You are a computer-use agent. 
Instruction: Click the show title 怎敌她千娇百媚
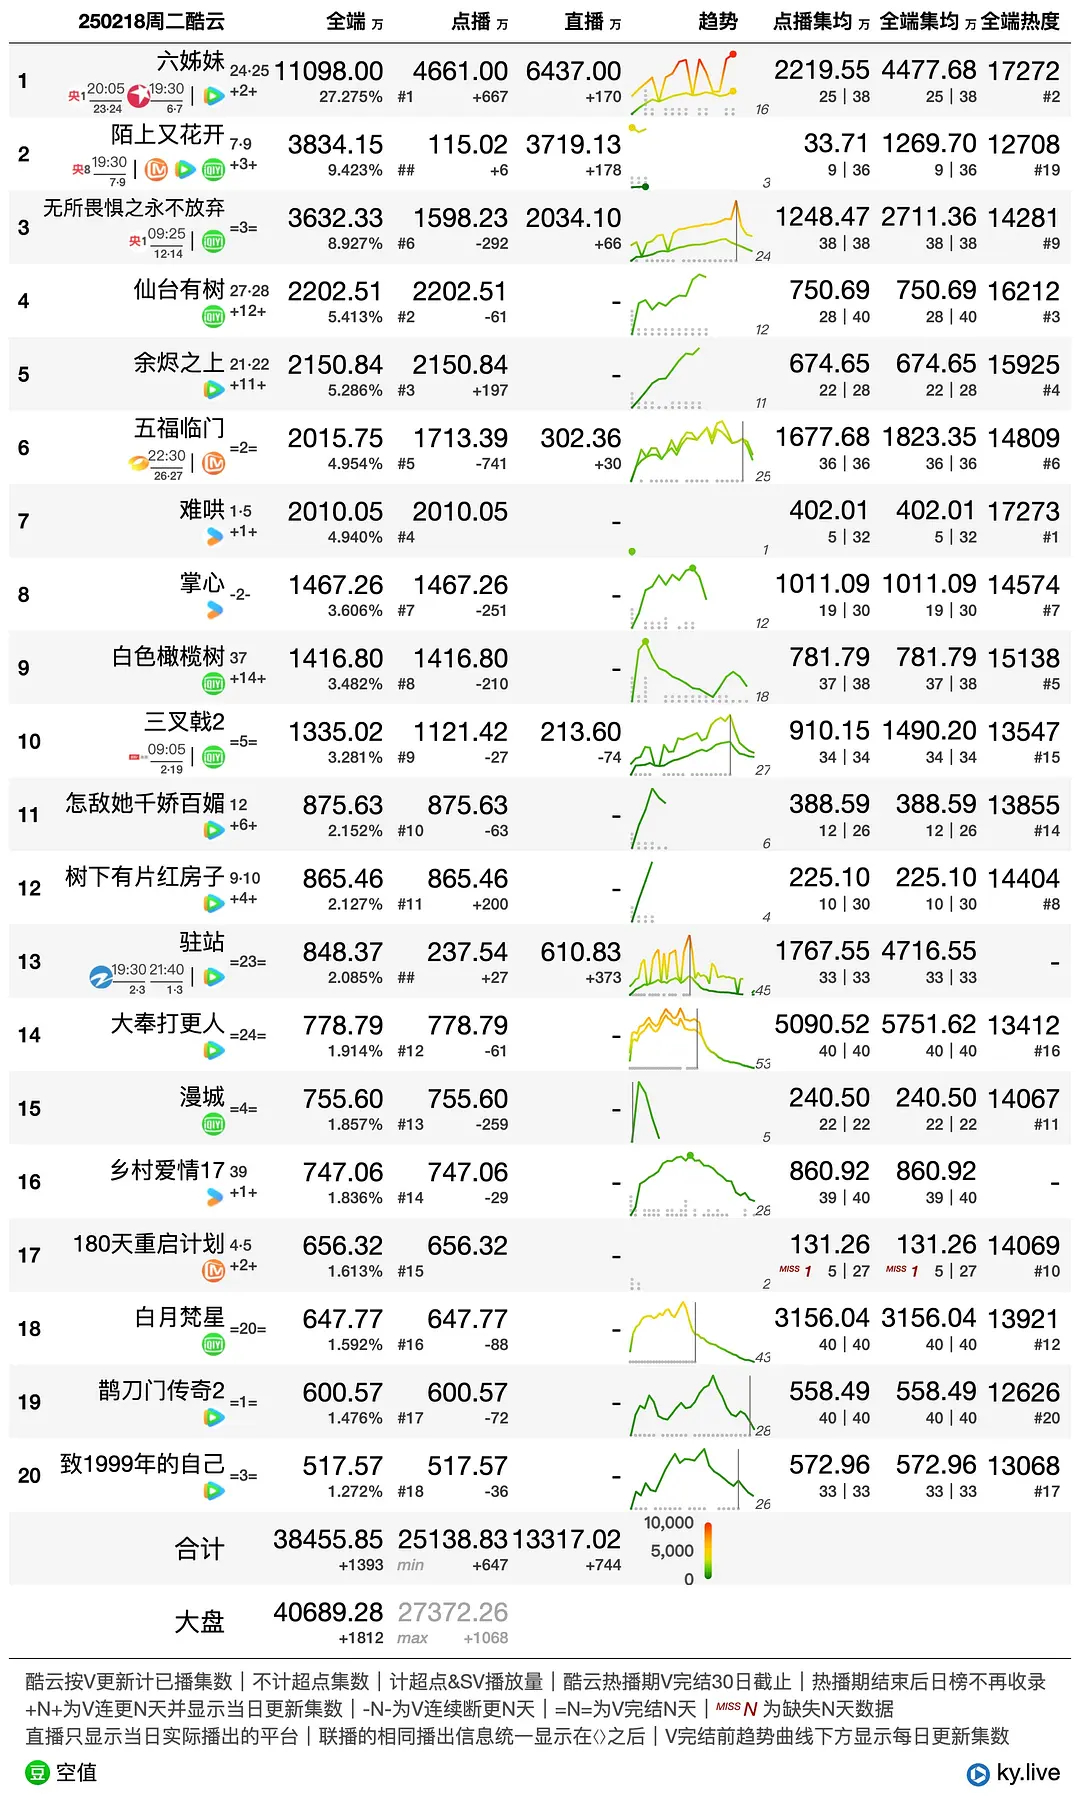pyautogui.click(x=145, y=803)
